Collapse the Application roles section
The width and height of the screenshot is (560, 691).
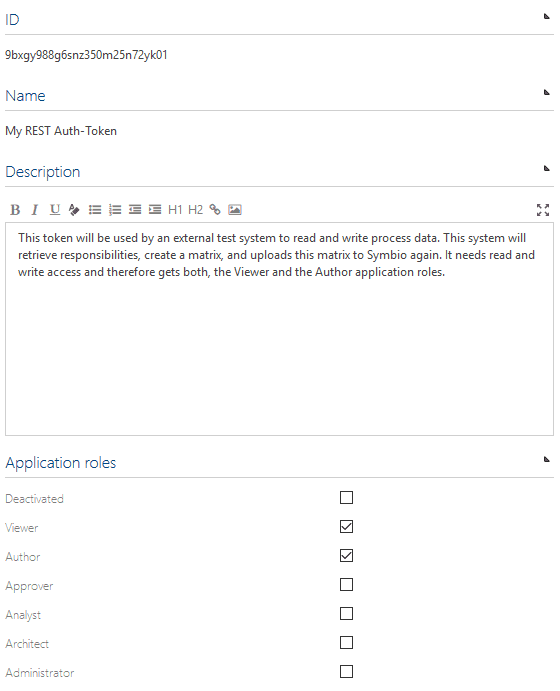[x=546, y=459]
